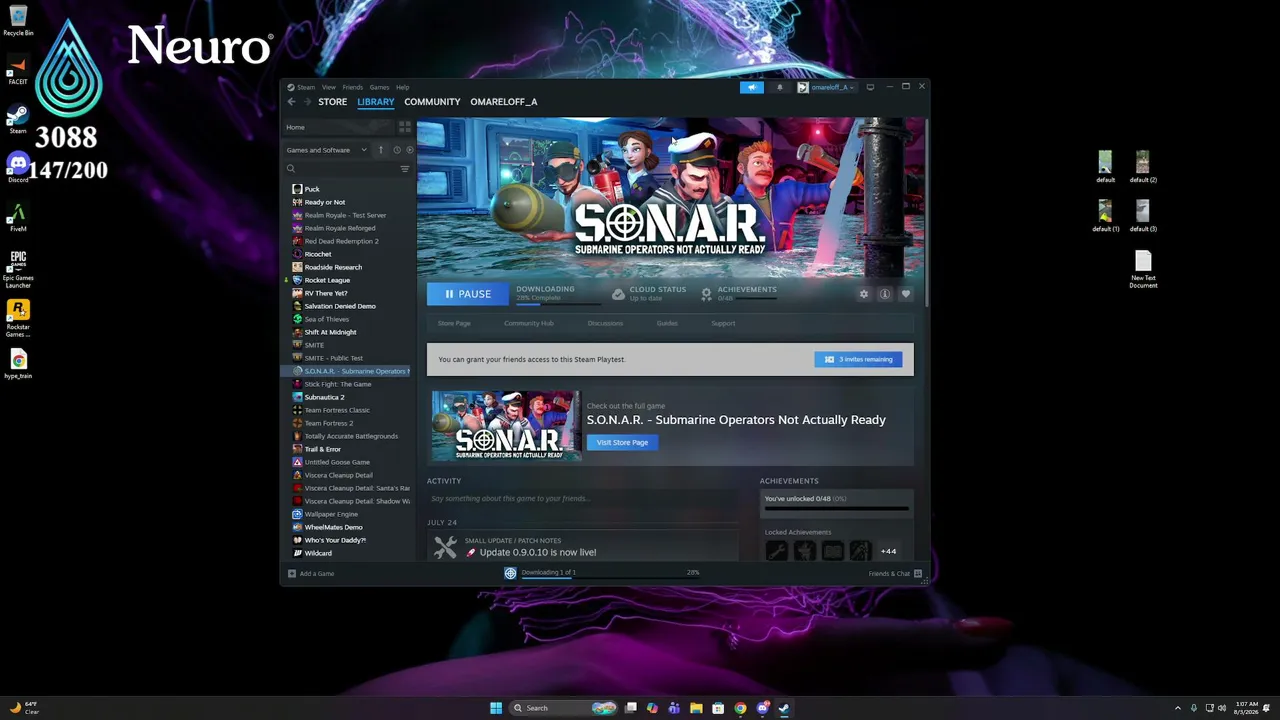This screenshot has width=1280, height=720.
Task: Open the Games menu
Action: pyautogui.click(x=379, y=87)
